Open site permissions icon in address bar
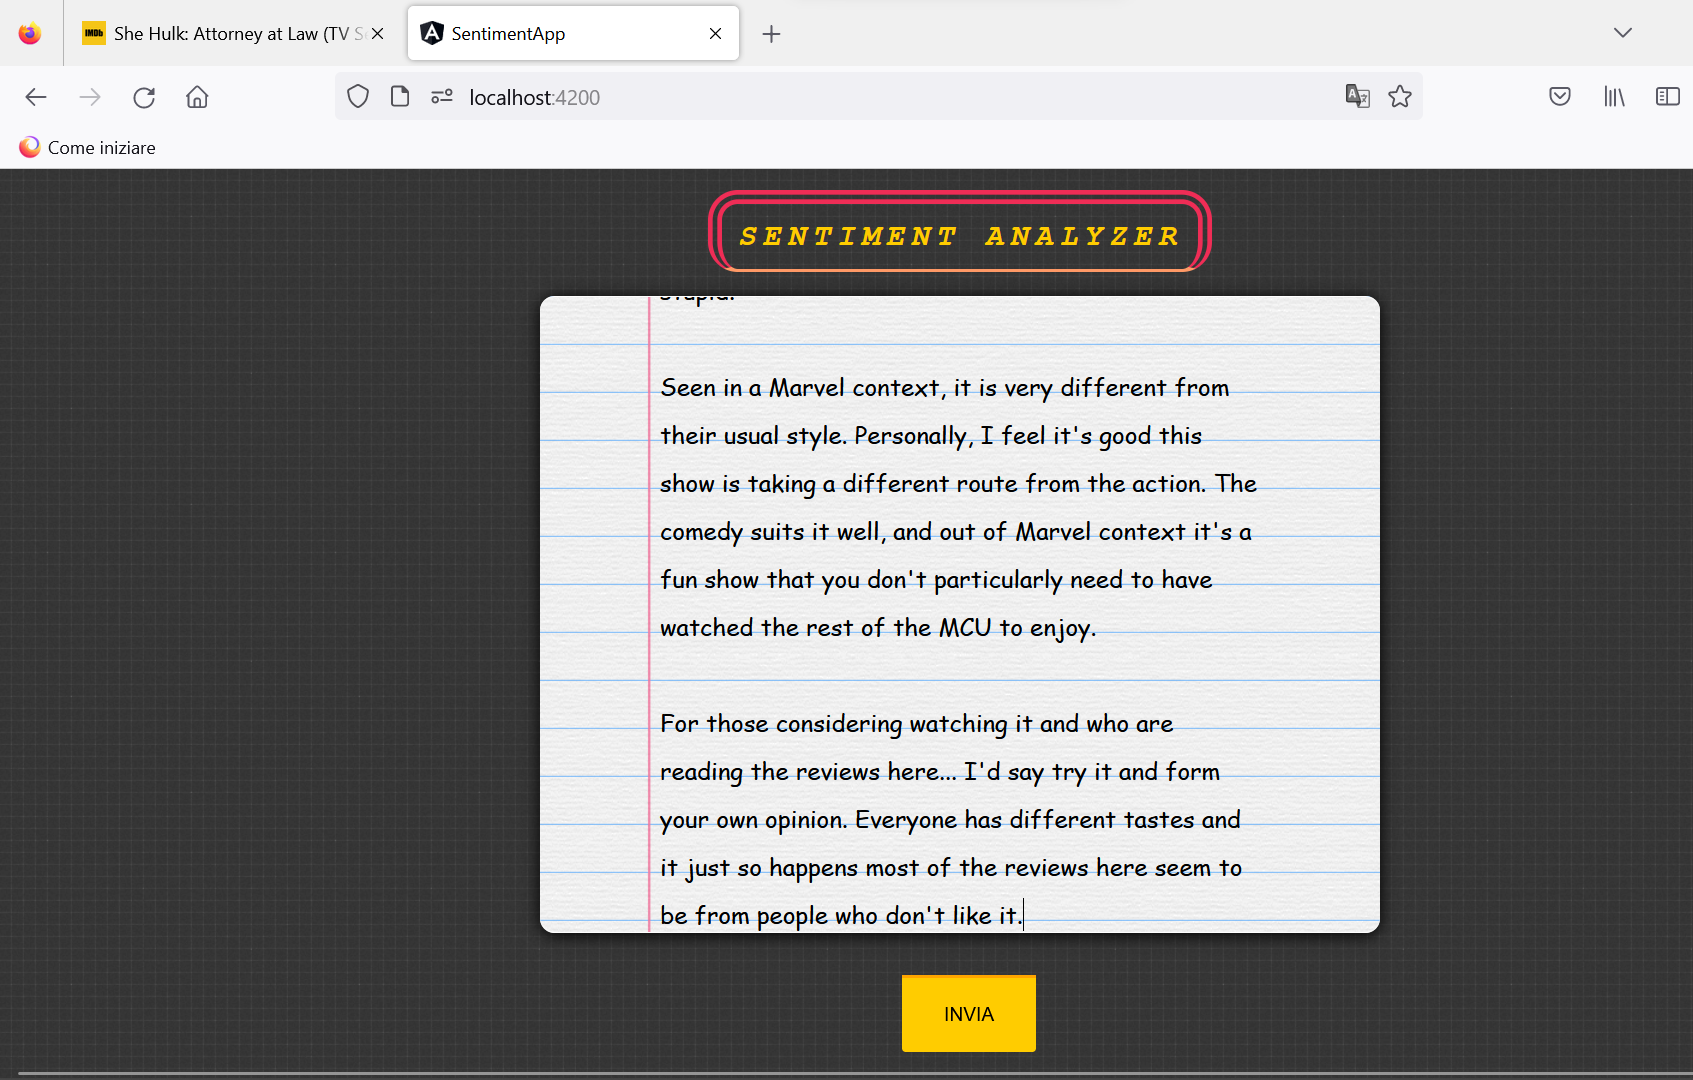 [x=442, y=96]
